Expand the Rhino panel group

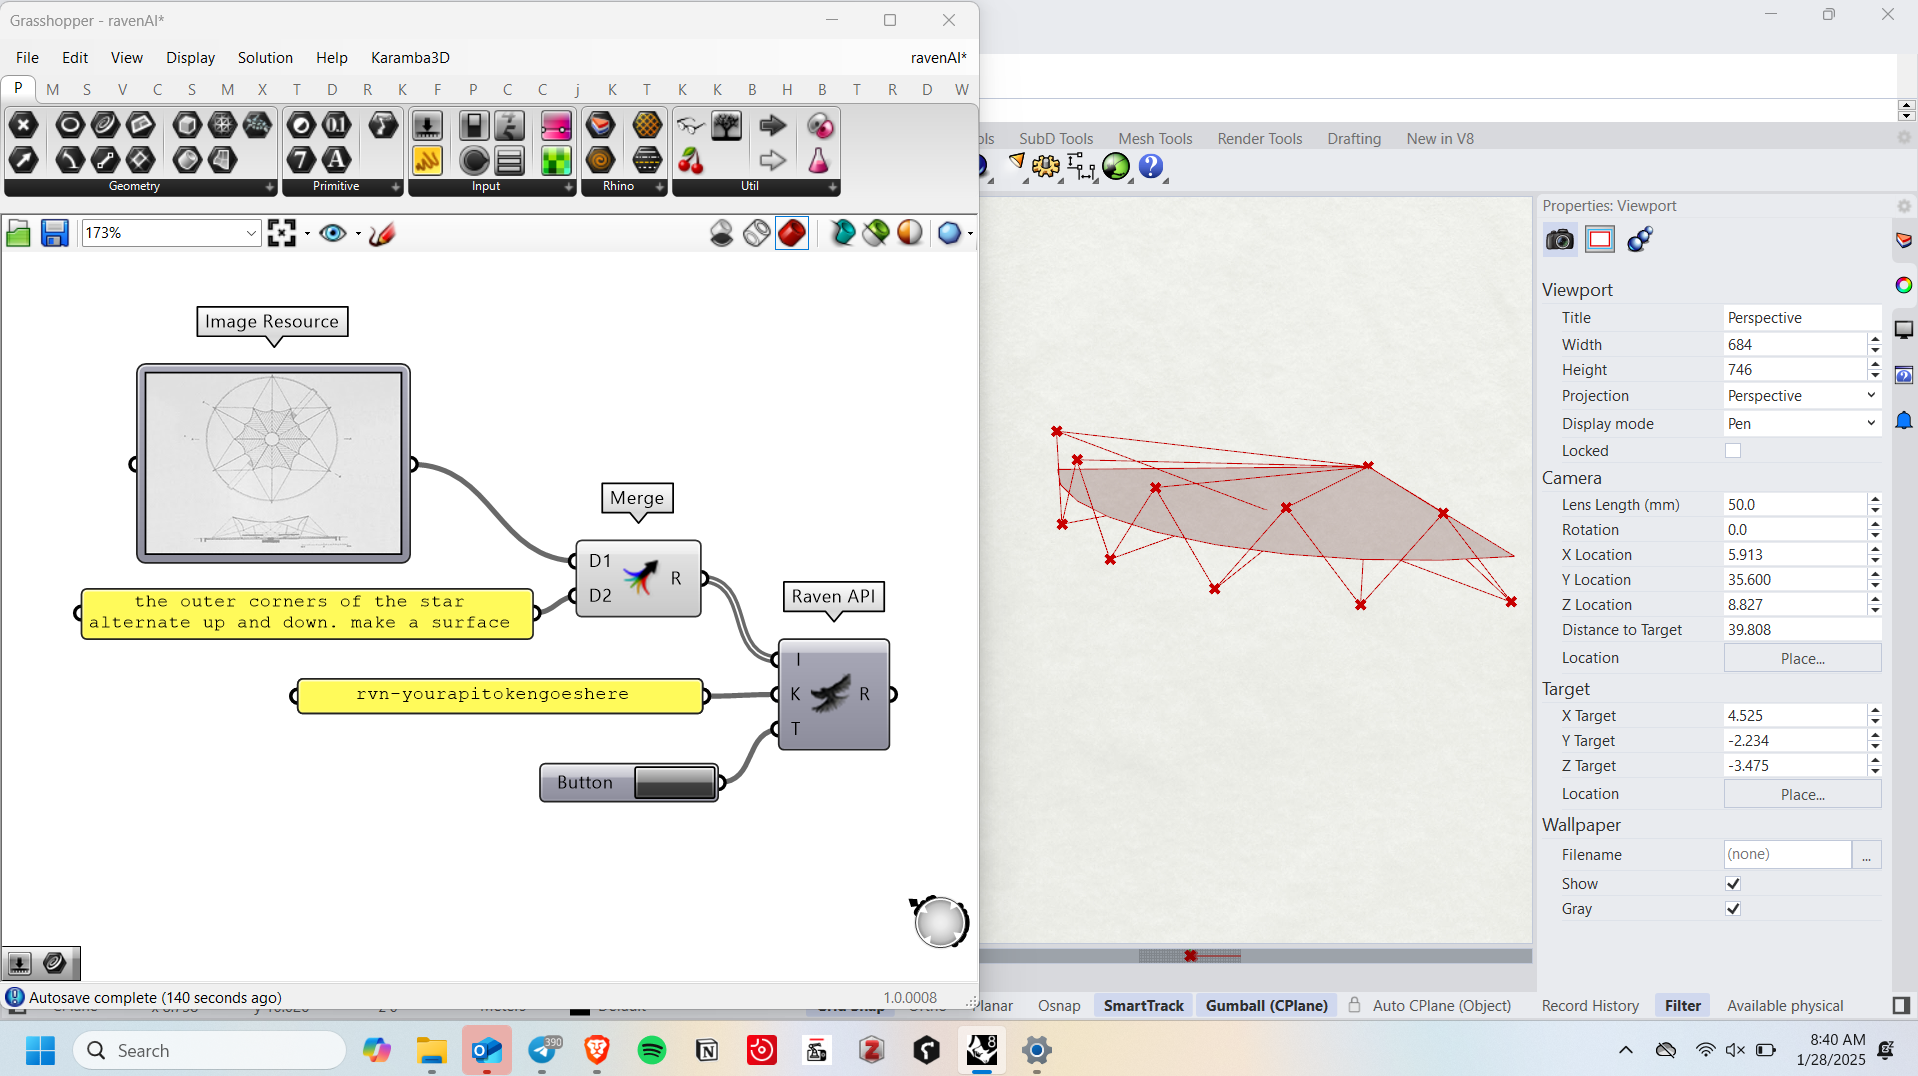click(659, 187)
